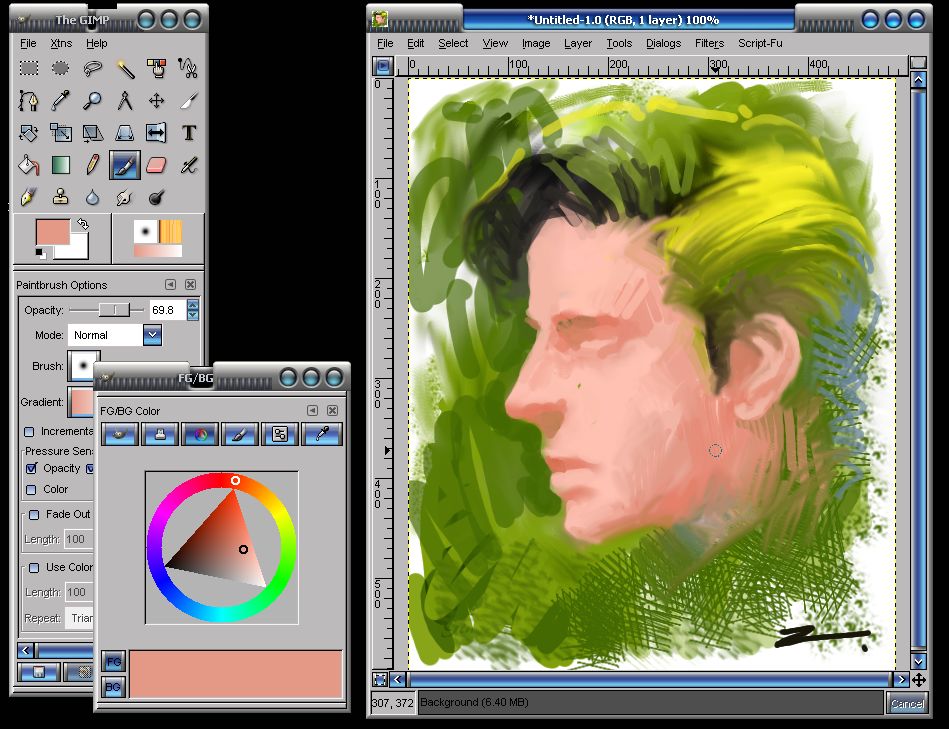Select the Crop knife tool

(188, 100)
